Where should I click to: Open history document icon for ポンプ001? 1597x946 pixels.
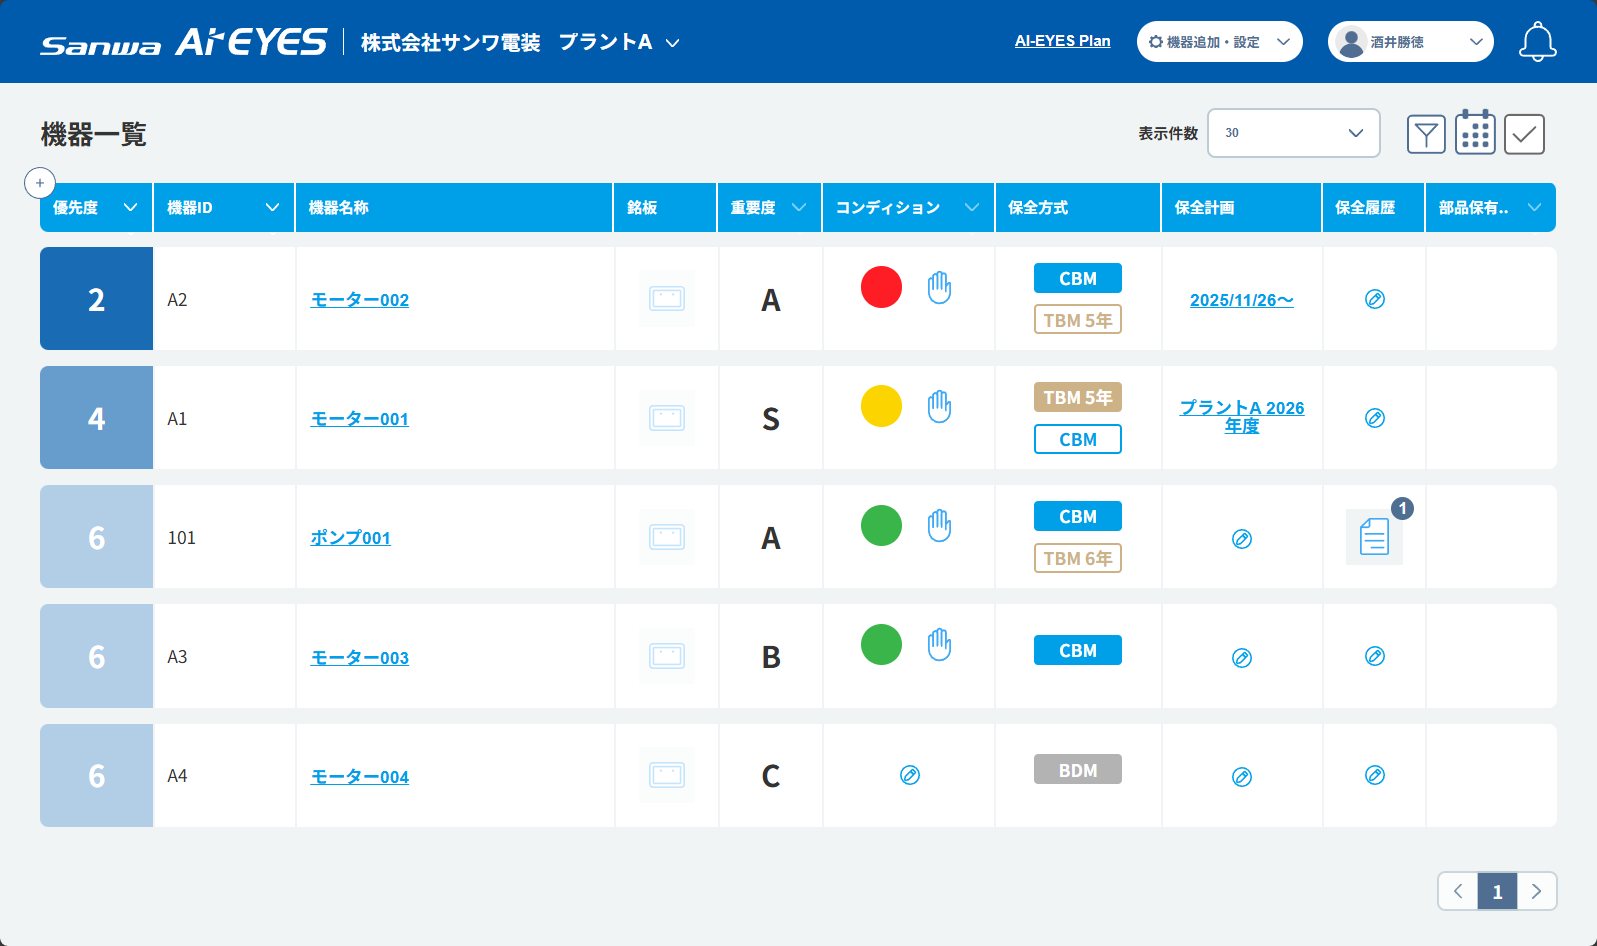click(1374, 537)
